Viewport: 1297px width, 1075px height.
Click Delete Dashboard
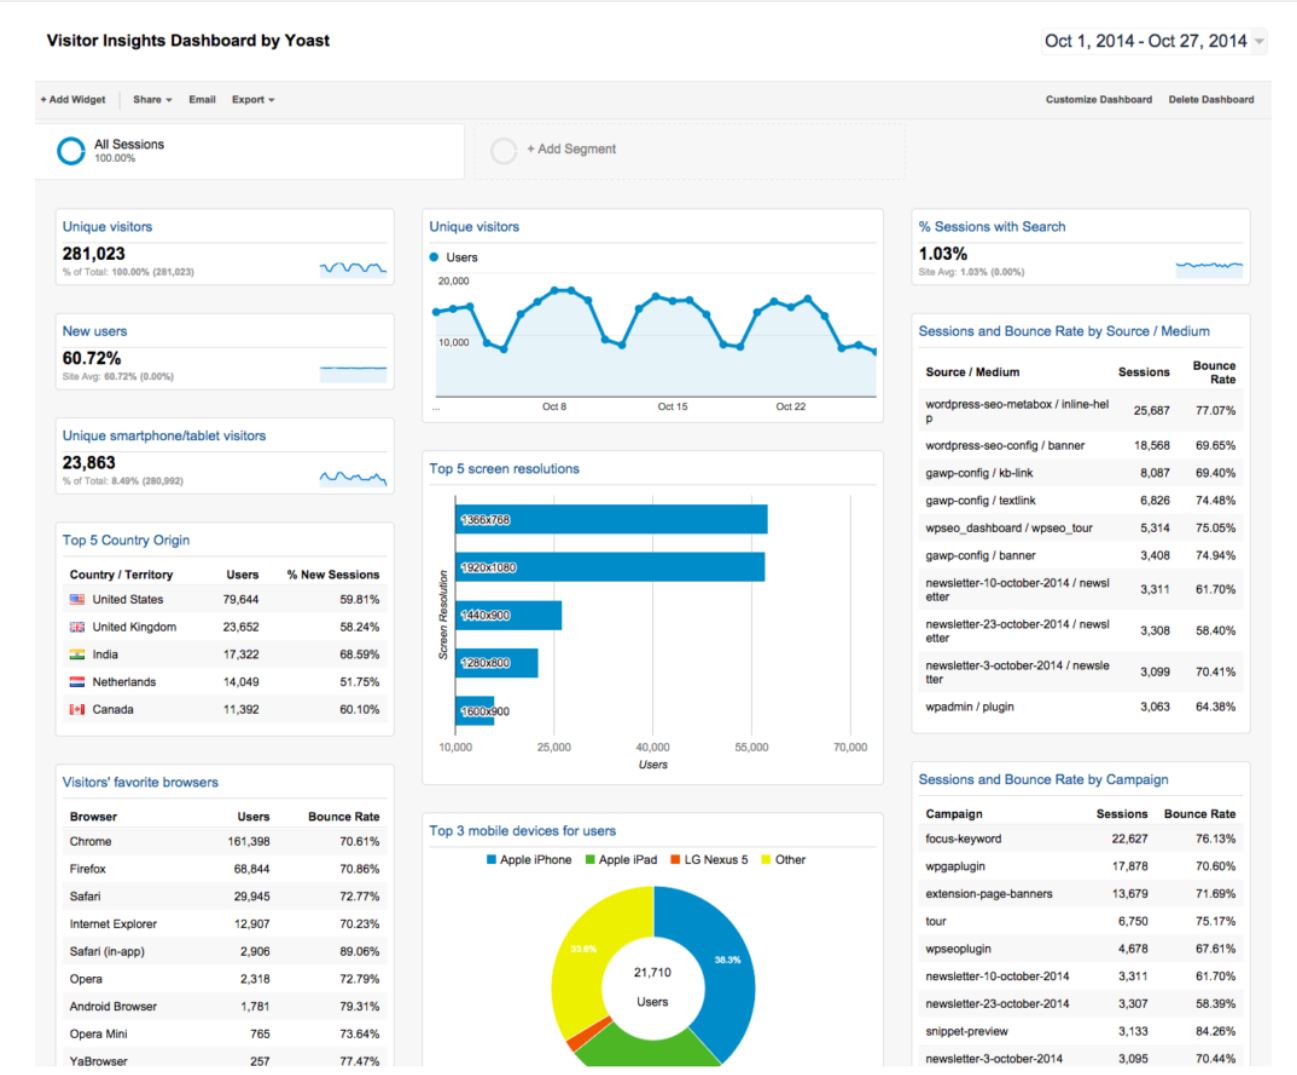[1211, 100]
